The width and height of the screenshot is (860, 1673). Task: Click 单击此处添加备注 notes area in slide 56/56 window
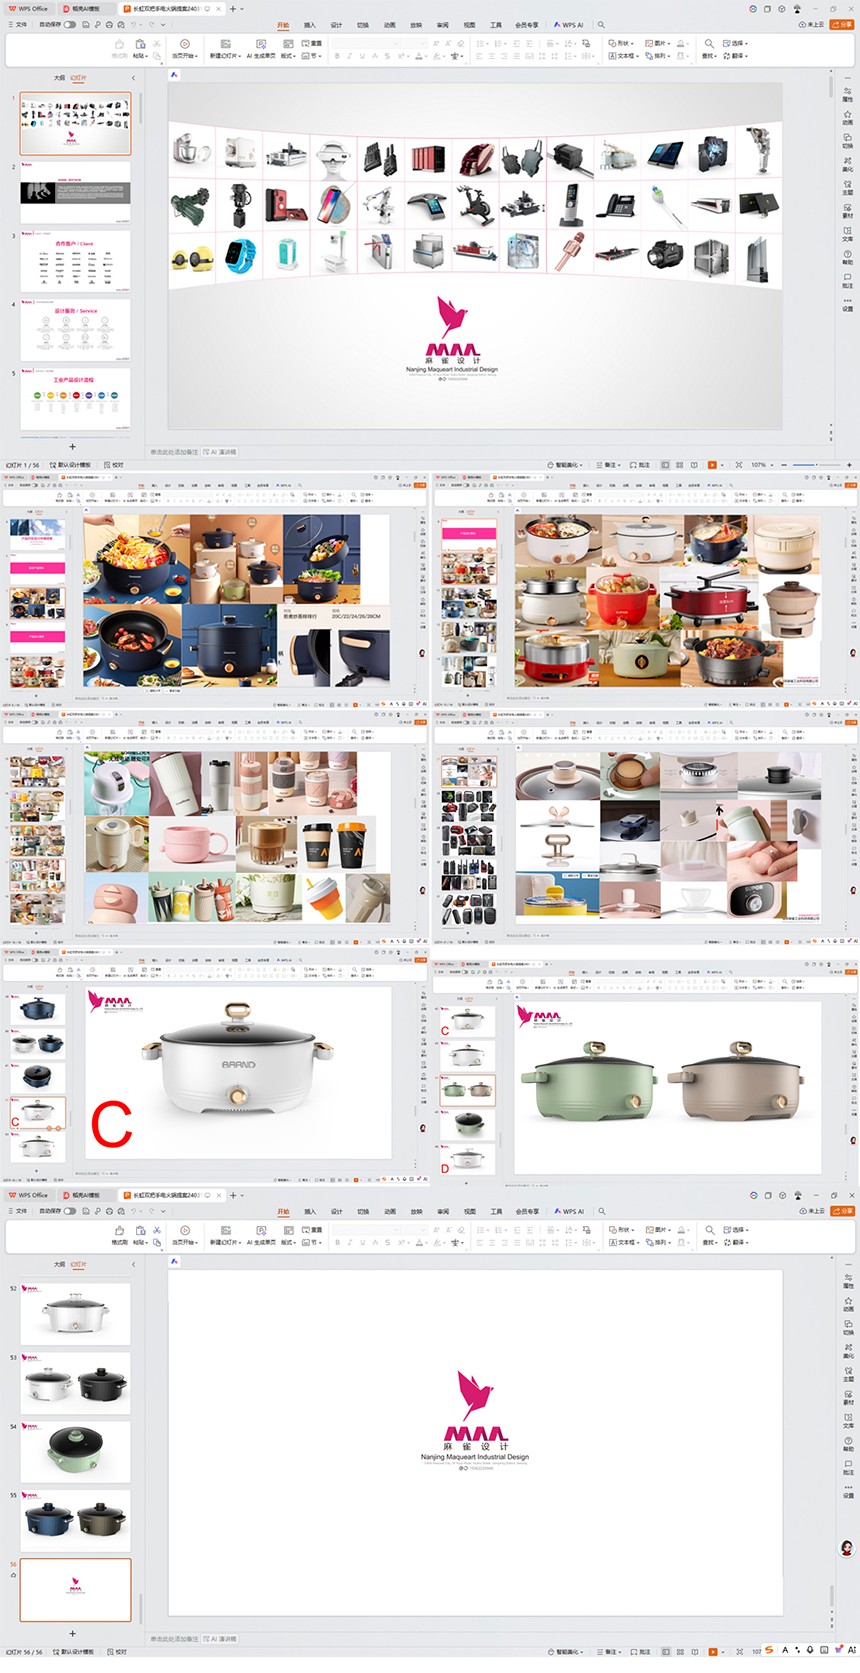[x=173, y=1639]
